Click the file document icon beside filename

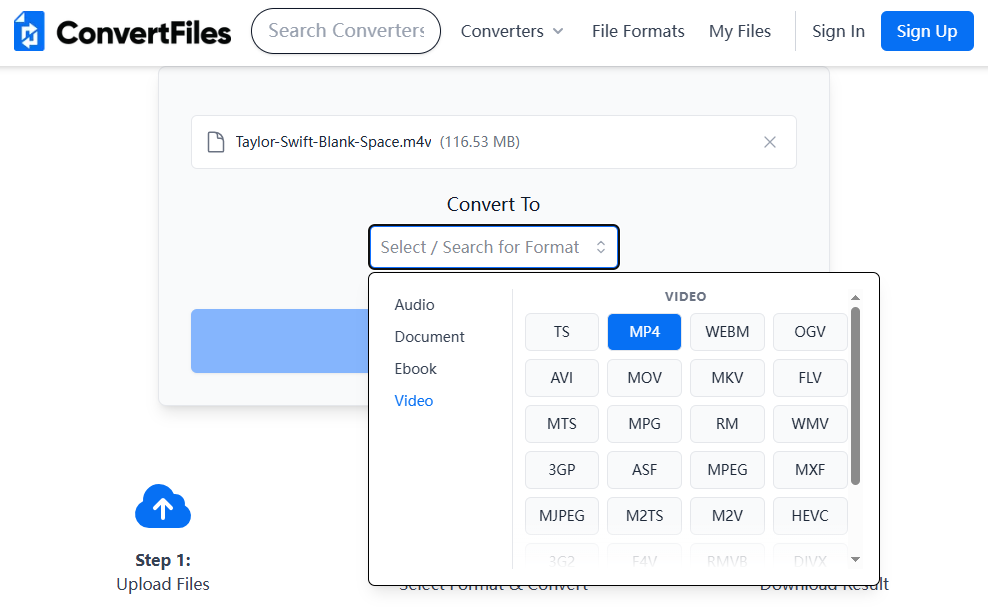click(215, 142)
